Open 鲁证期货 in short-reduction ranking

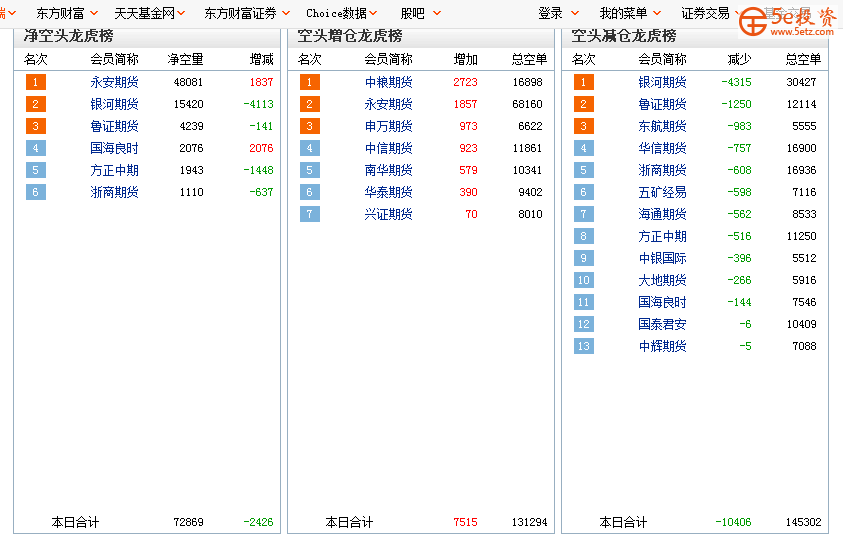[662, 104]
